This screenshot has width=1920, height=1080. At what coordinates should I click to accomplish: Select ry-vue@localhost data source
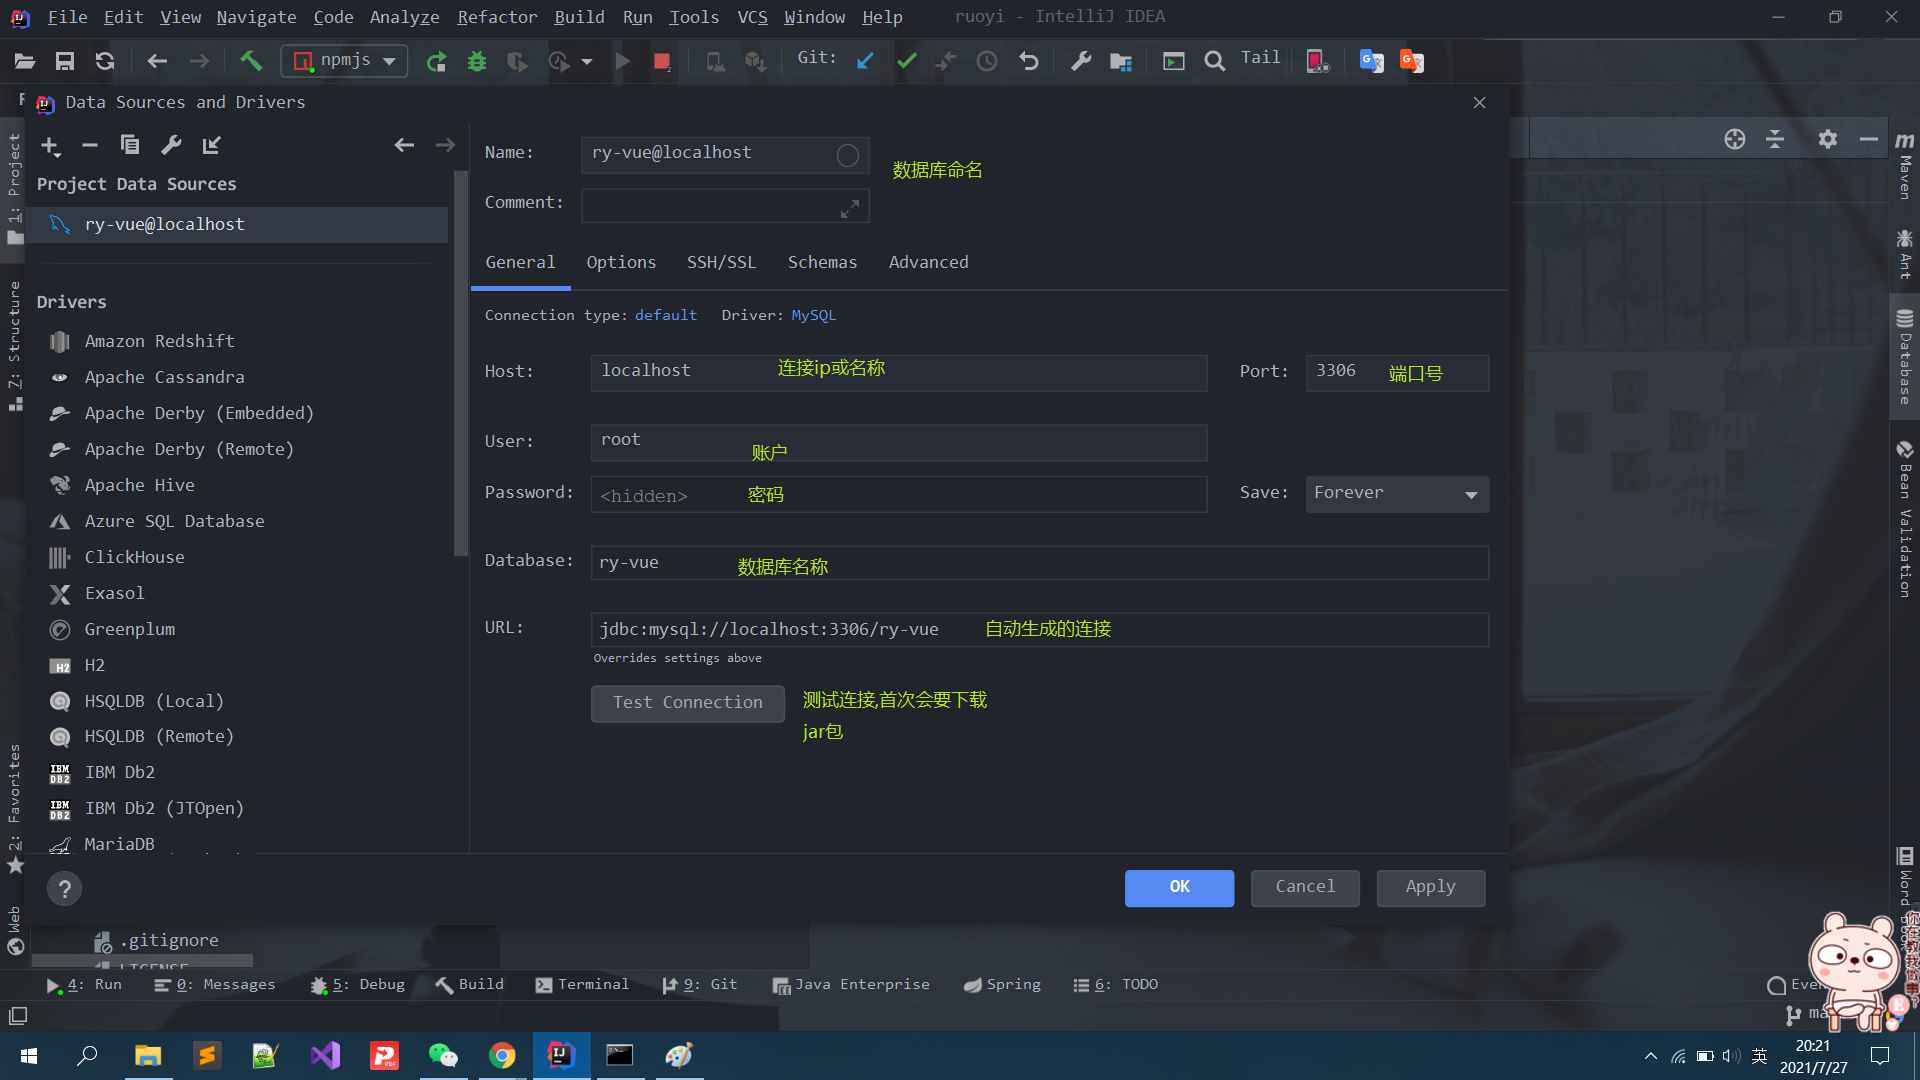point(237,225)
